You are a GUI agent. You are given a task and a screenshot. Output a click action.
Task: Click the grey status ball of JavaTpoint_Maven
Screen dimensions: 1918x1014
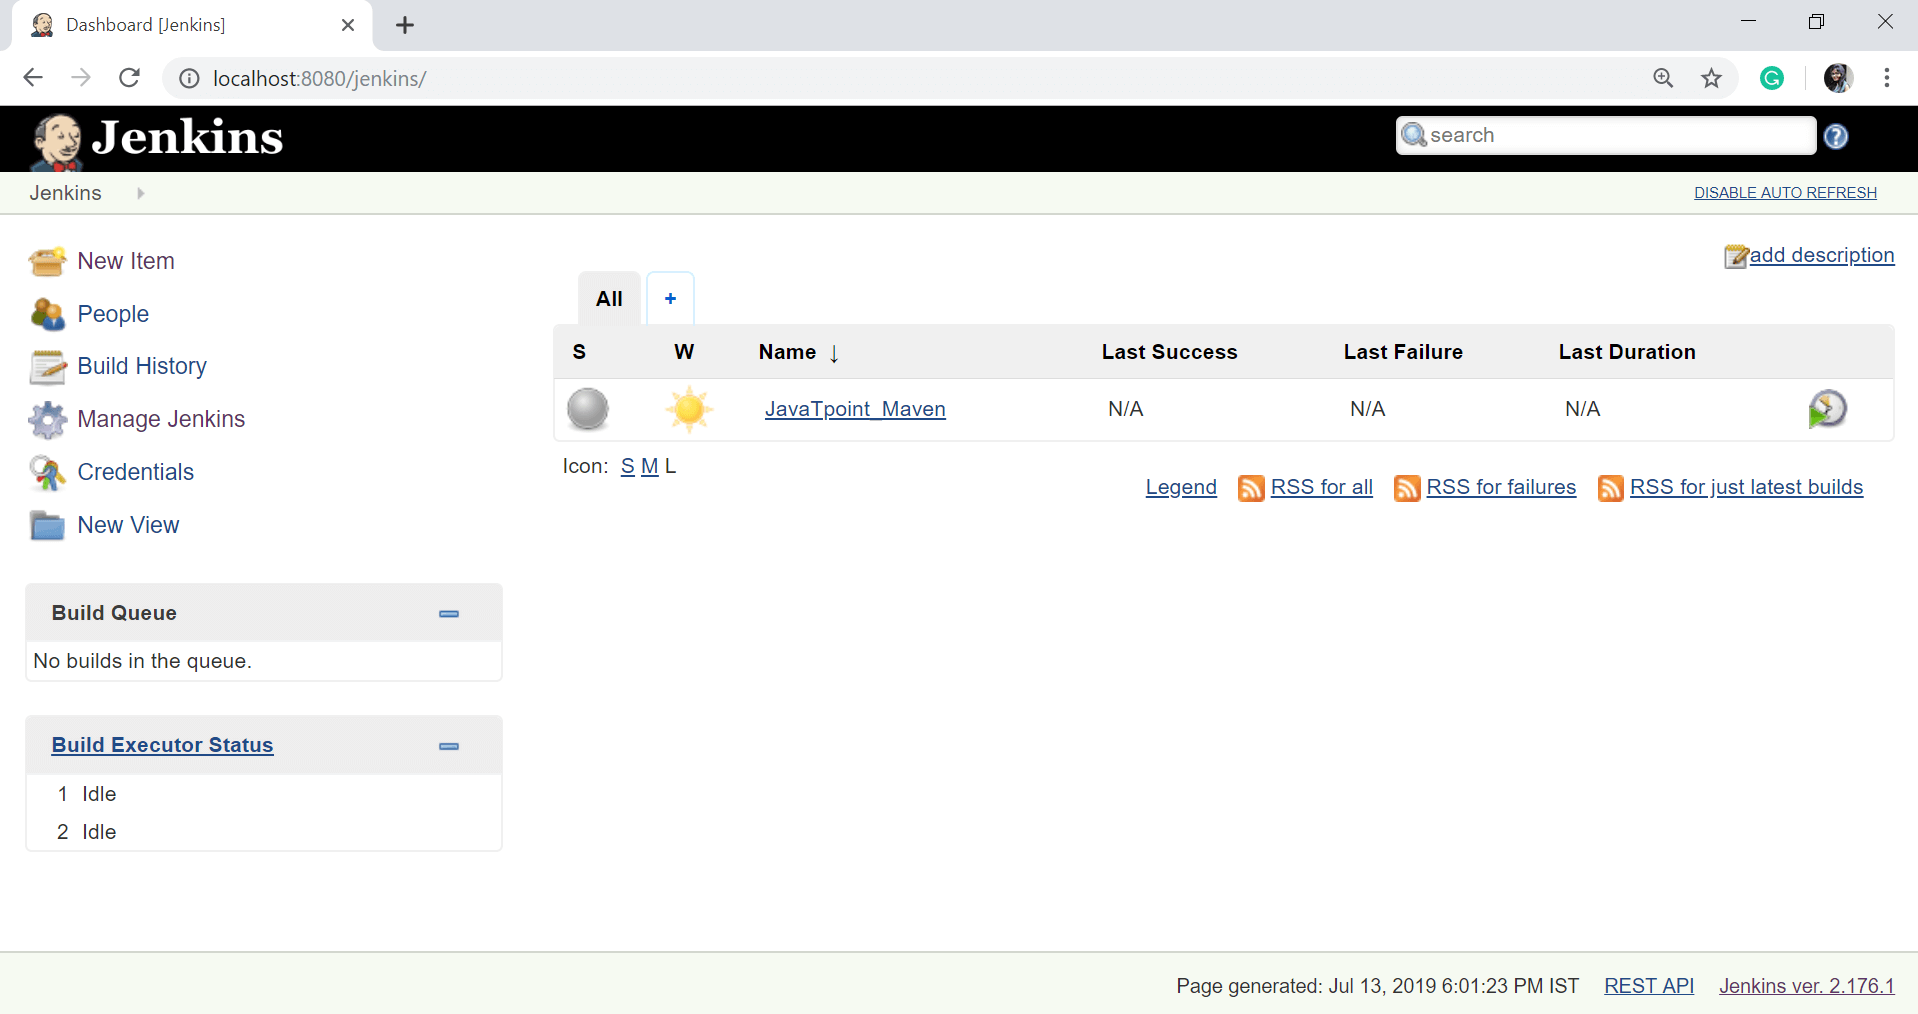588,409
